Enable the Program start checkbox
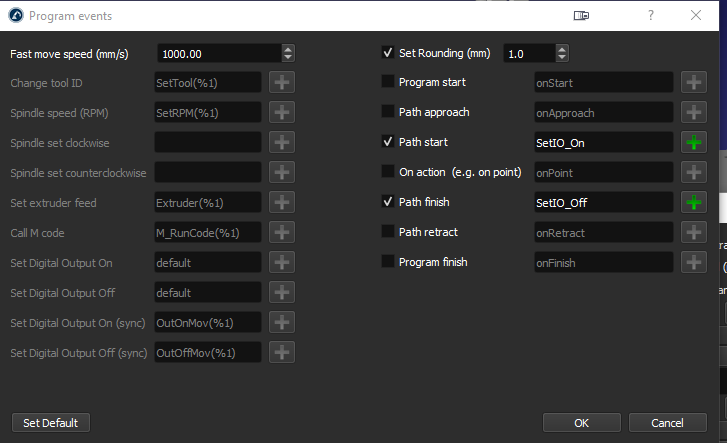This screenshot has width=727, height=443. pyautogui.click(x=388, y=82)
